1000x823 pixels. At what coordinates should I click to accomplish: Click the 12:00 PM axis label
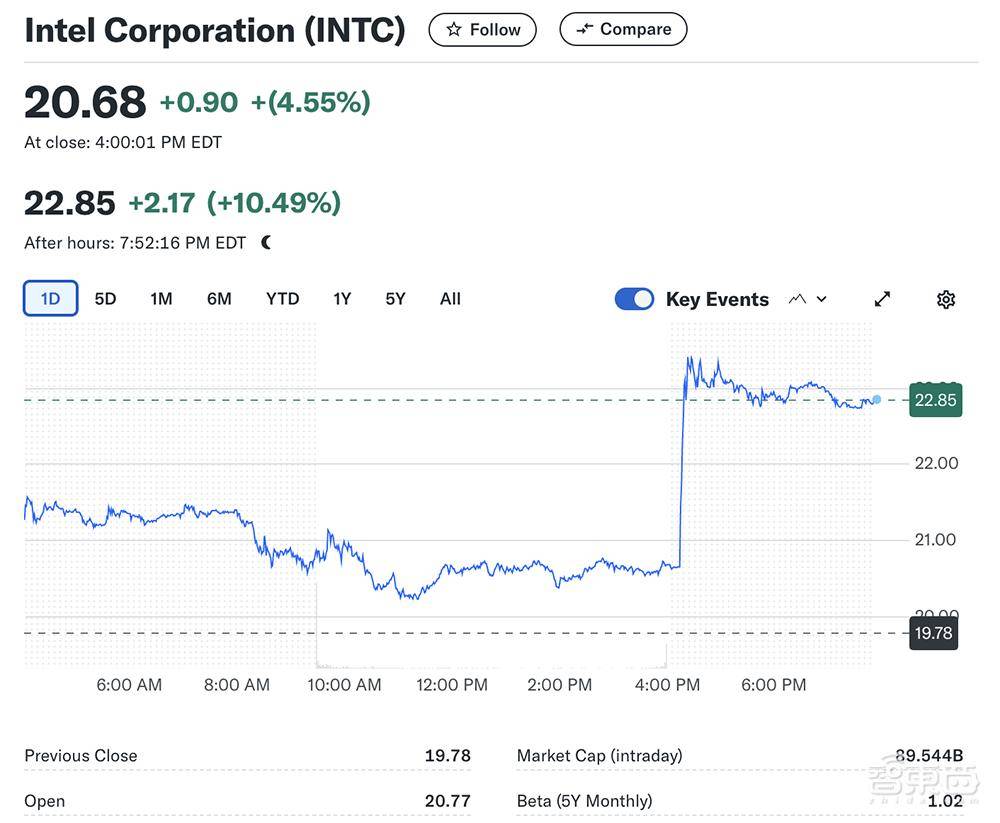click(452, 685)
